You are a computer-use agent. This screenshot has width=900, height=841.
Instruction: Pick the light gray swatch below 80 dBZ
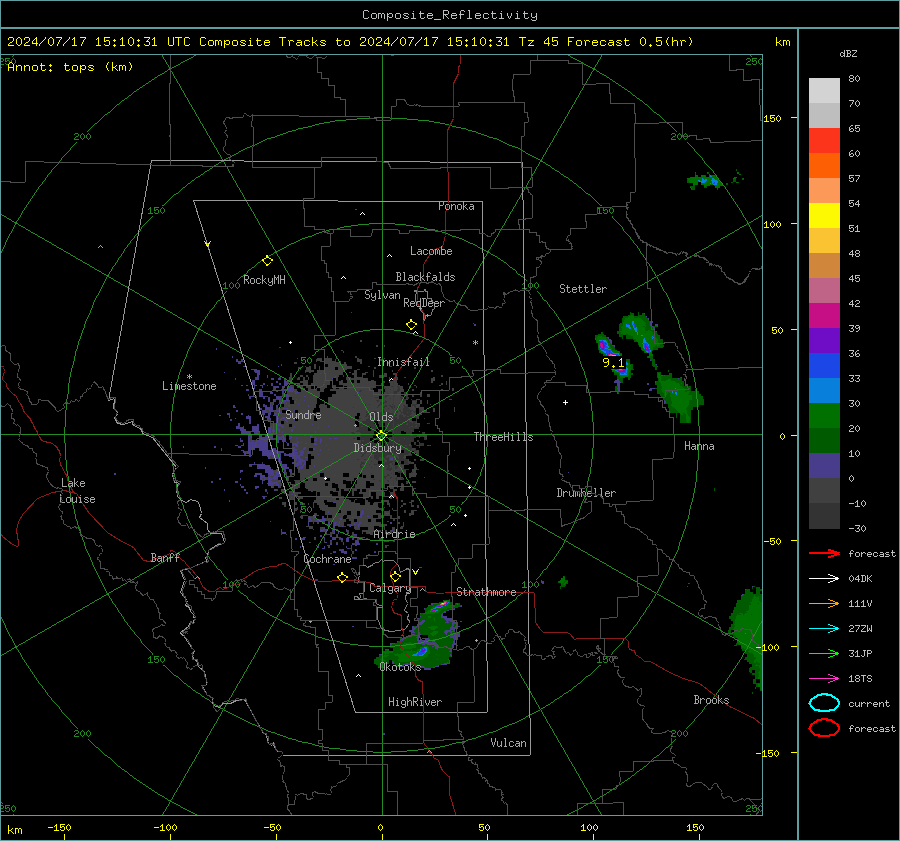pyautogui.click(x=824, y=91)
